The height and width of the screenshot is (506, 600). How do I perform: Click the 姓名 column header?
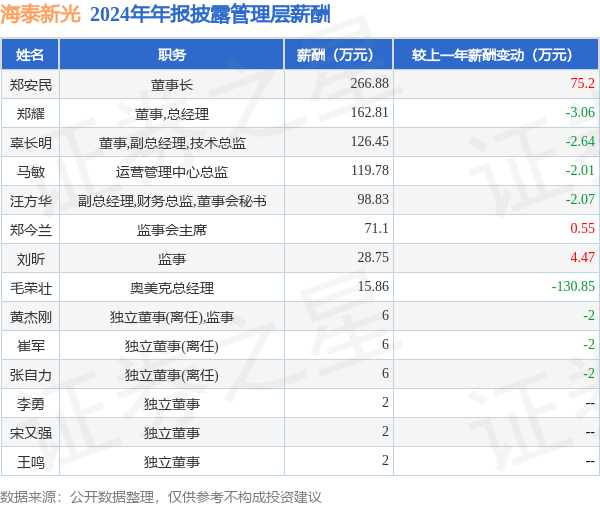click(x=30, y=55)
